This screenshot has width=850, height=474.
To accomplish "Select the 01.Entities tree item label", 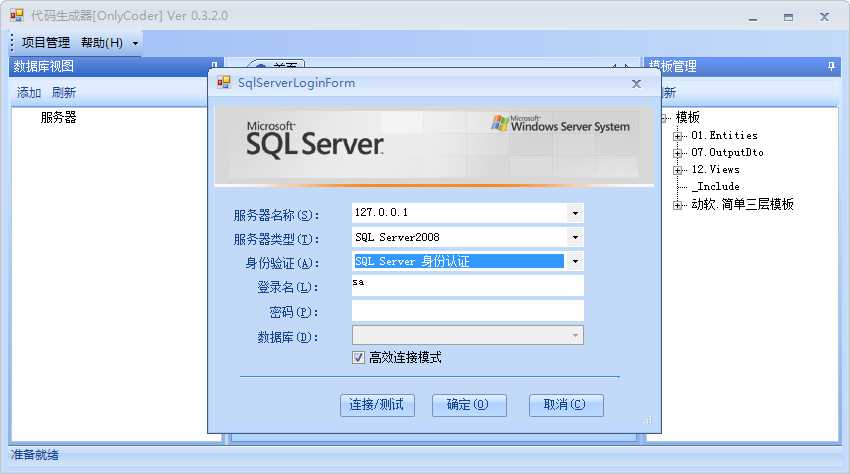I will [724, 136].
